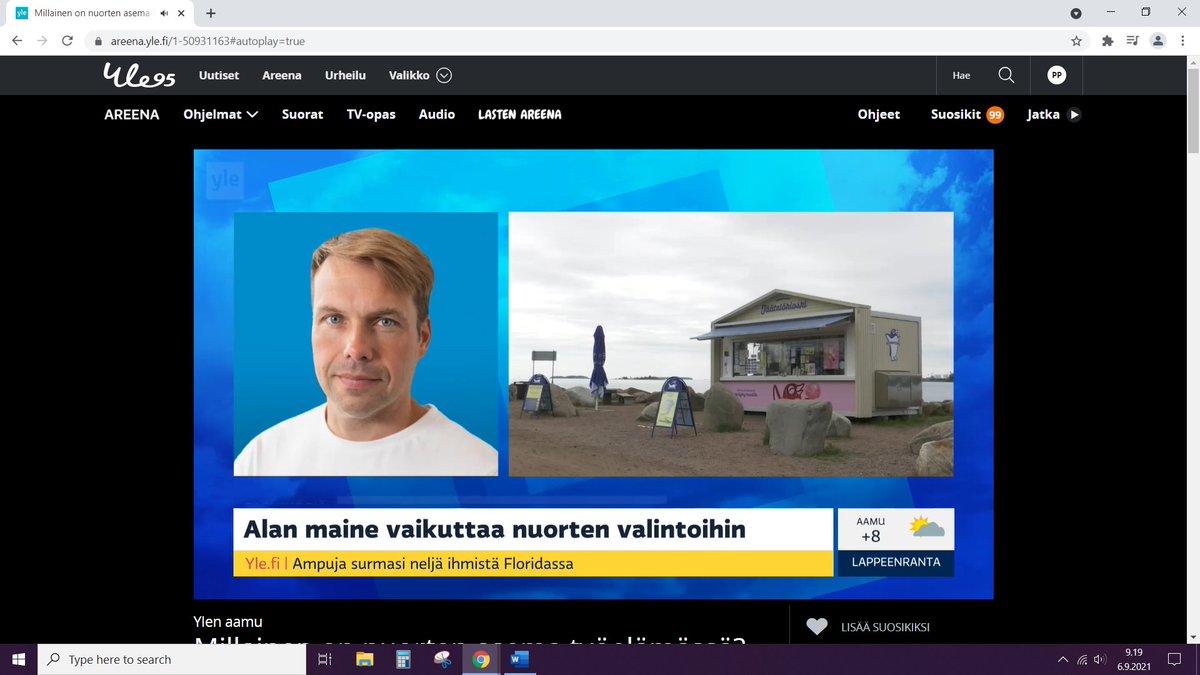
Task: Open Chrome three-dot menu
Action: tap(1183, 41)
